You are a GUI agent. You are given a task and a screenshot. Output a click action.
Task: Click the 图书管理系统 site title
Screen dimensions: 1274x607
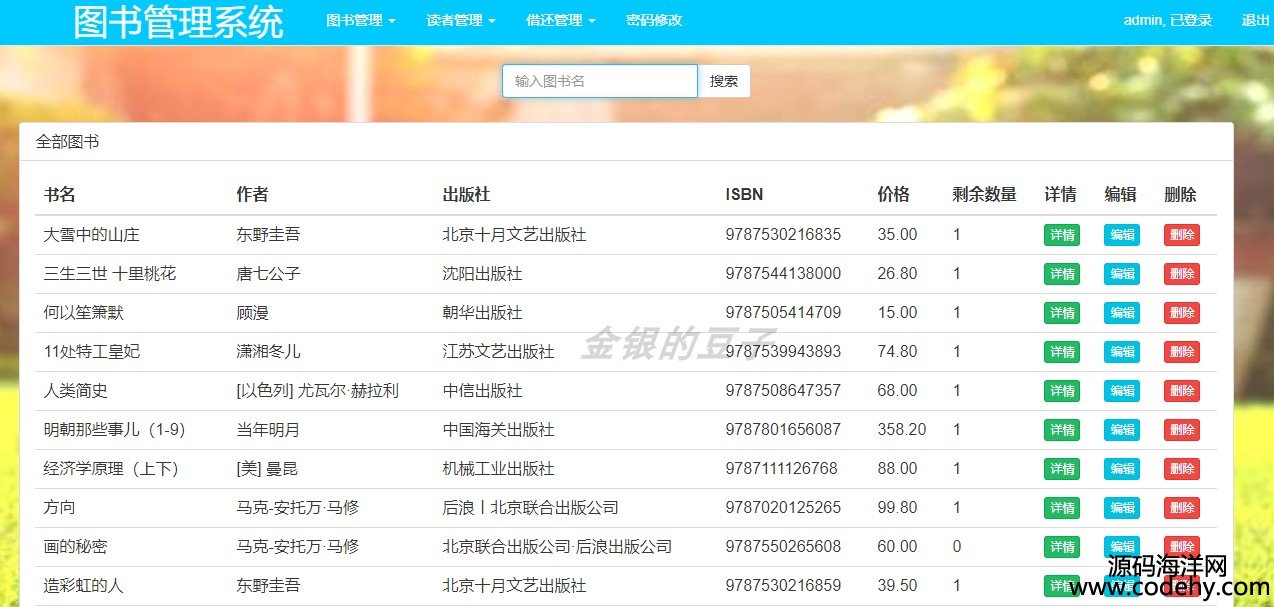(x=179, y=22)
